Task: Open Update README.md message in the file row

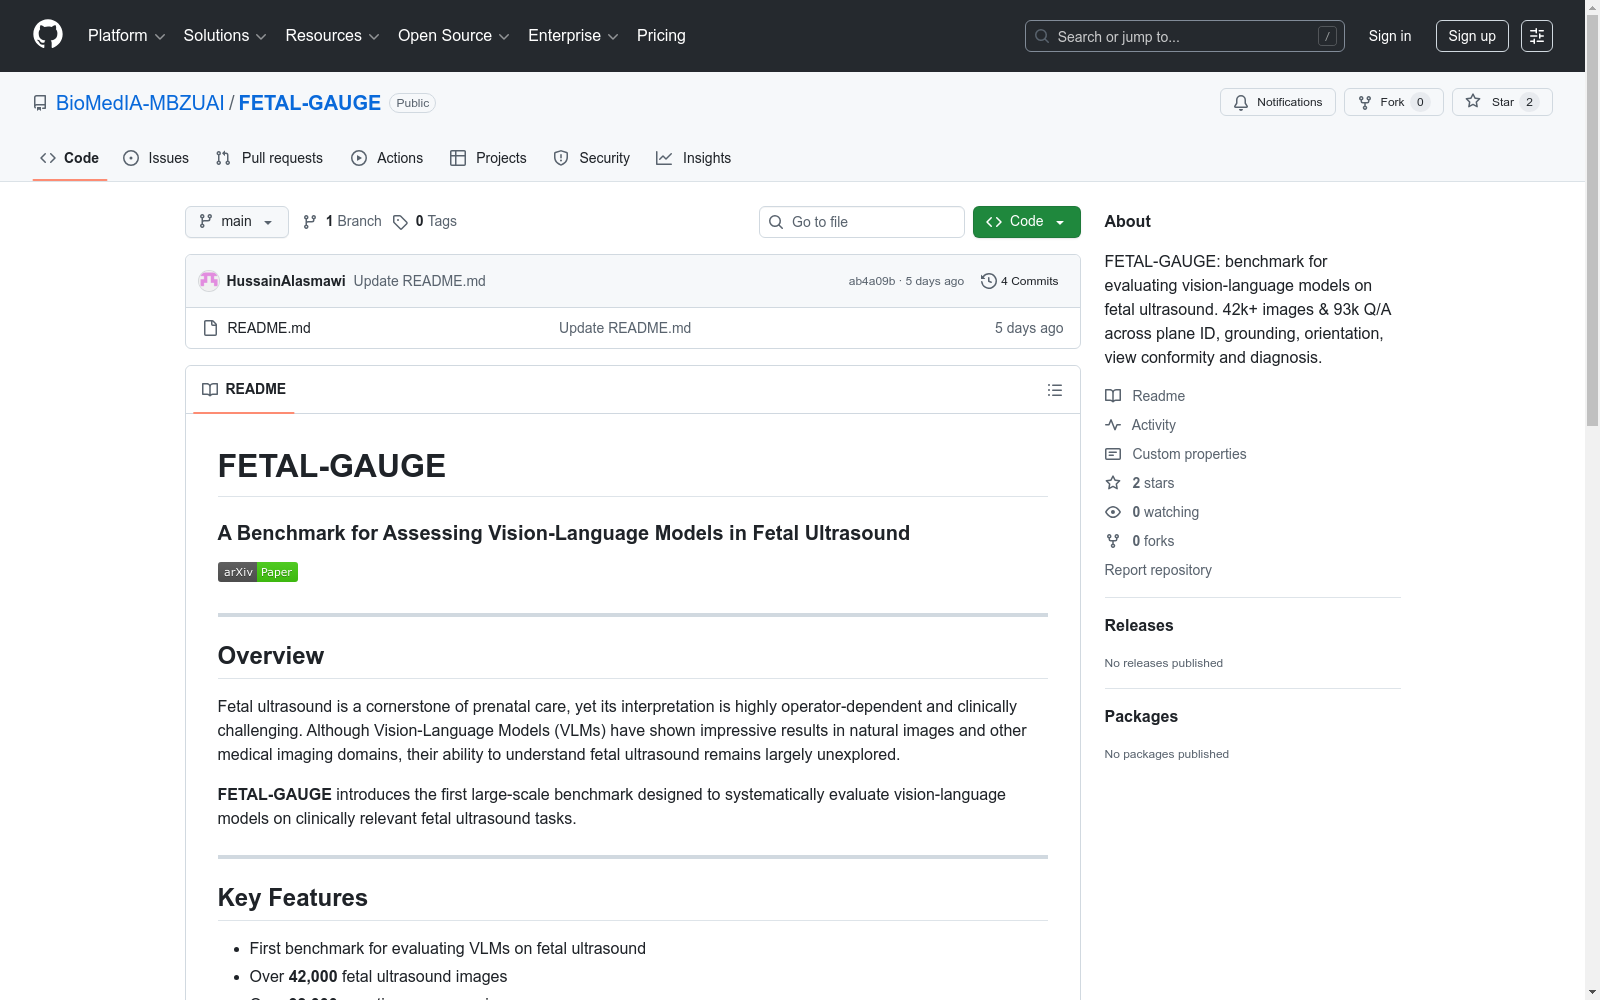Action: (x=625, y=328)
